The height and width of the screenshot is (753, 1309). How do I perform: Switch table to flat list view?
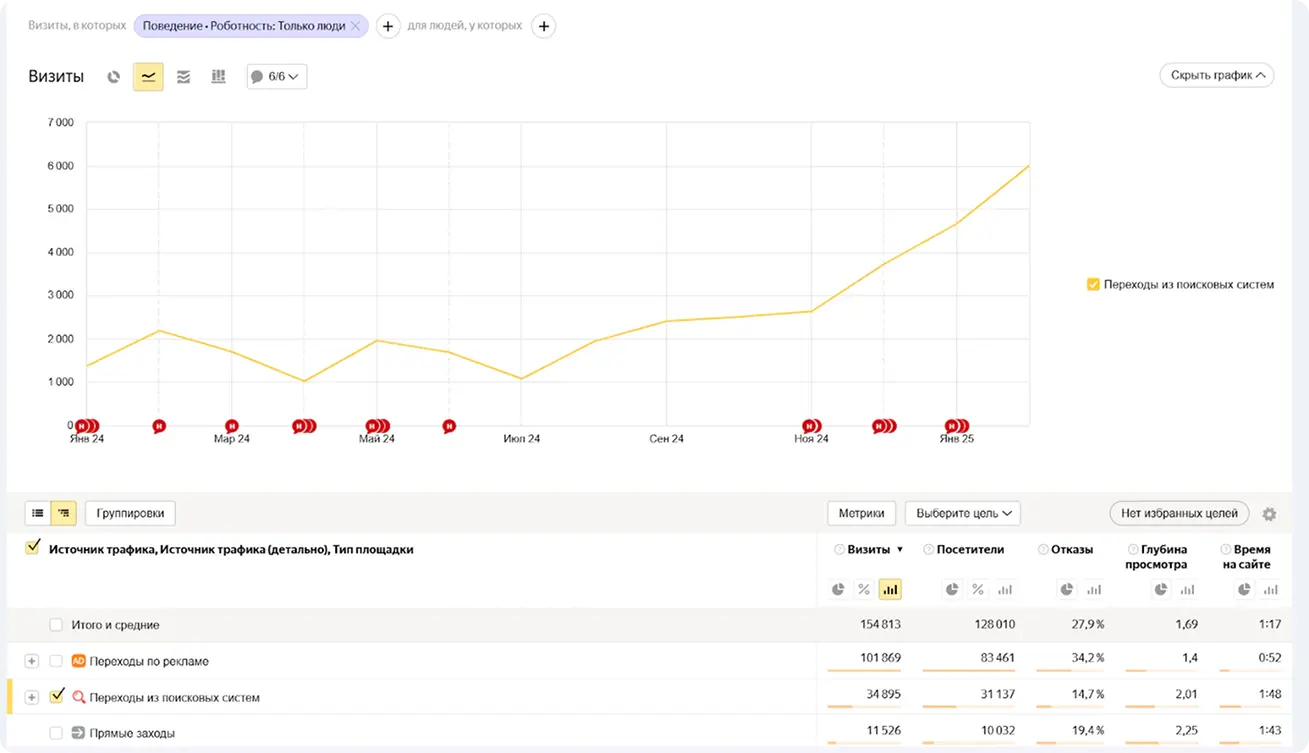[x=38, y=513]
